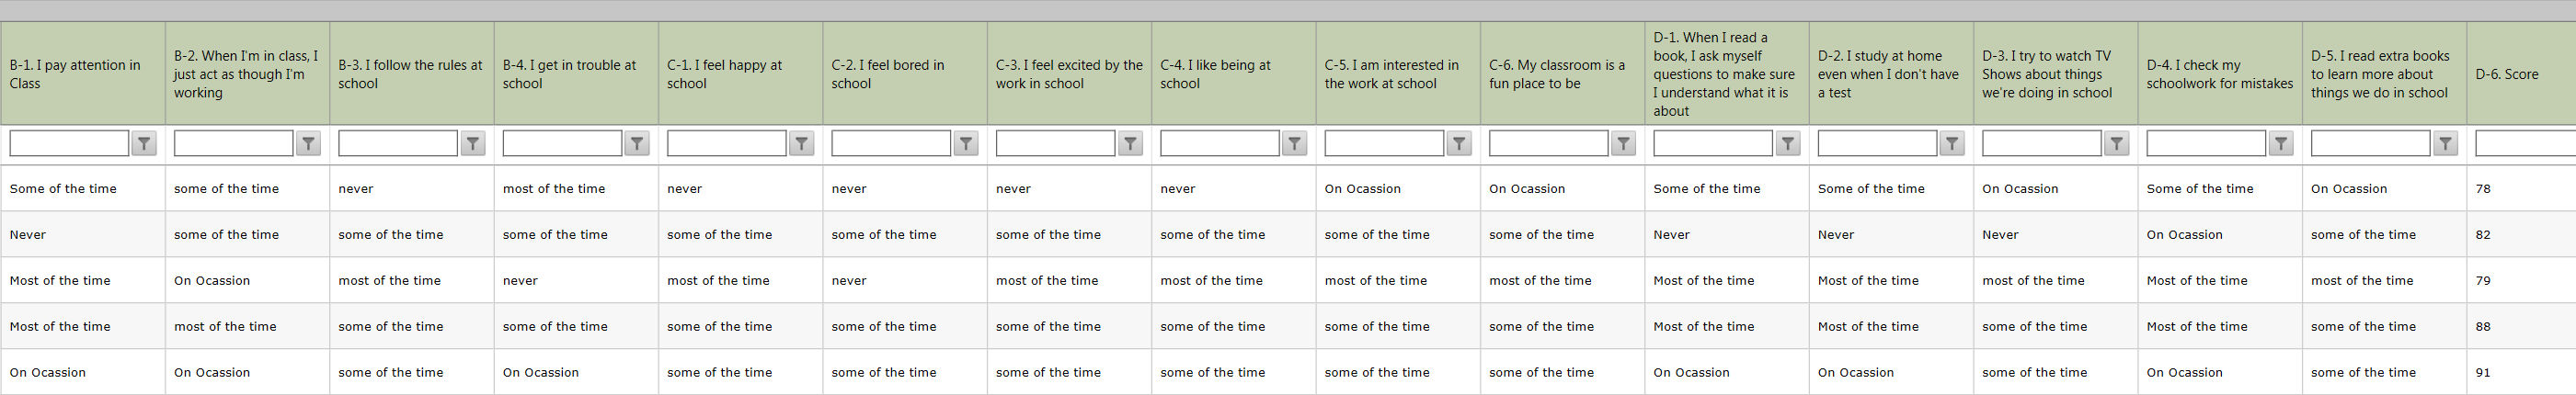Focus filter textbox under C-2 feel bored
The width and height of the screenshot is (2576, 395).
pyautogui.click(x=891, y=144)
